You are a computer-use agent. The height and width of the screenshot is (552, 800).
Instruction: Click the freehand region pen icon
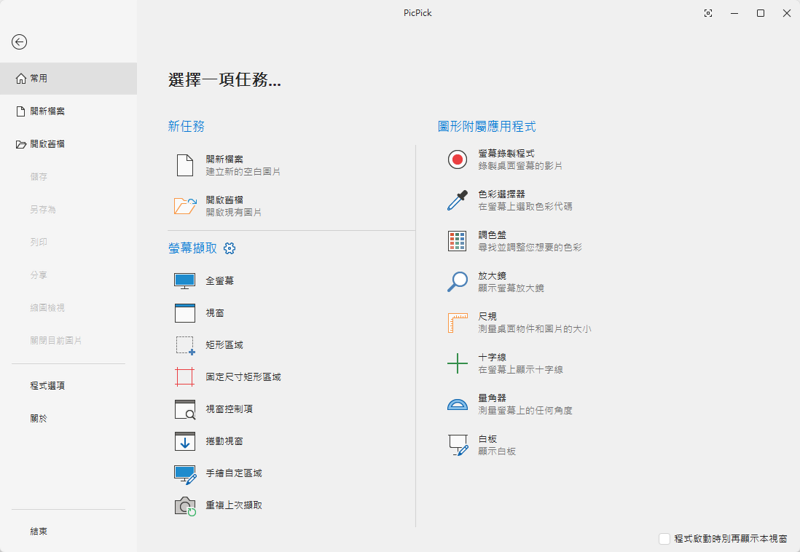click(185, 474)
